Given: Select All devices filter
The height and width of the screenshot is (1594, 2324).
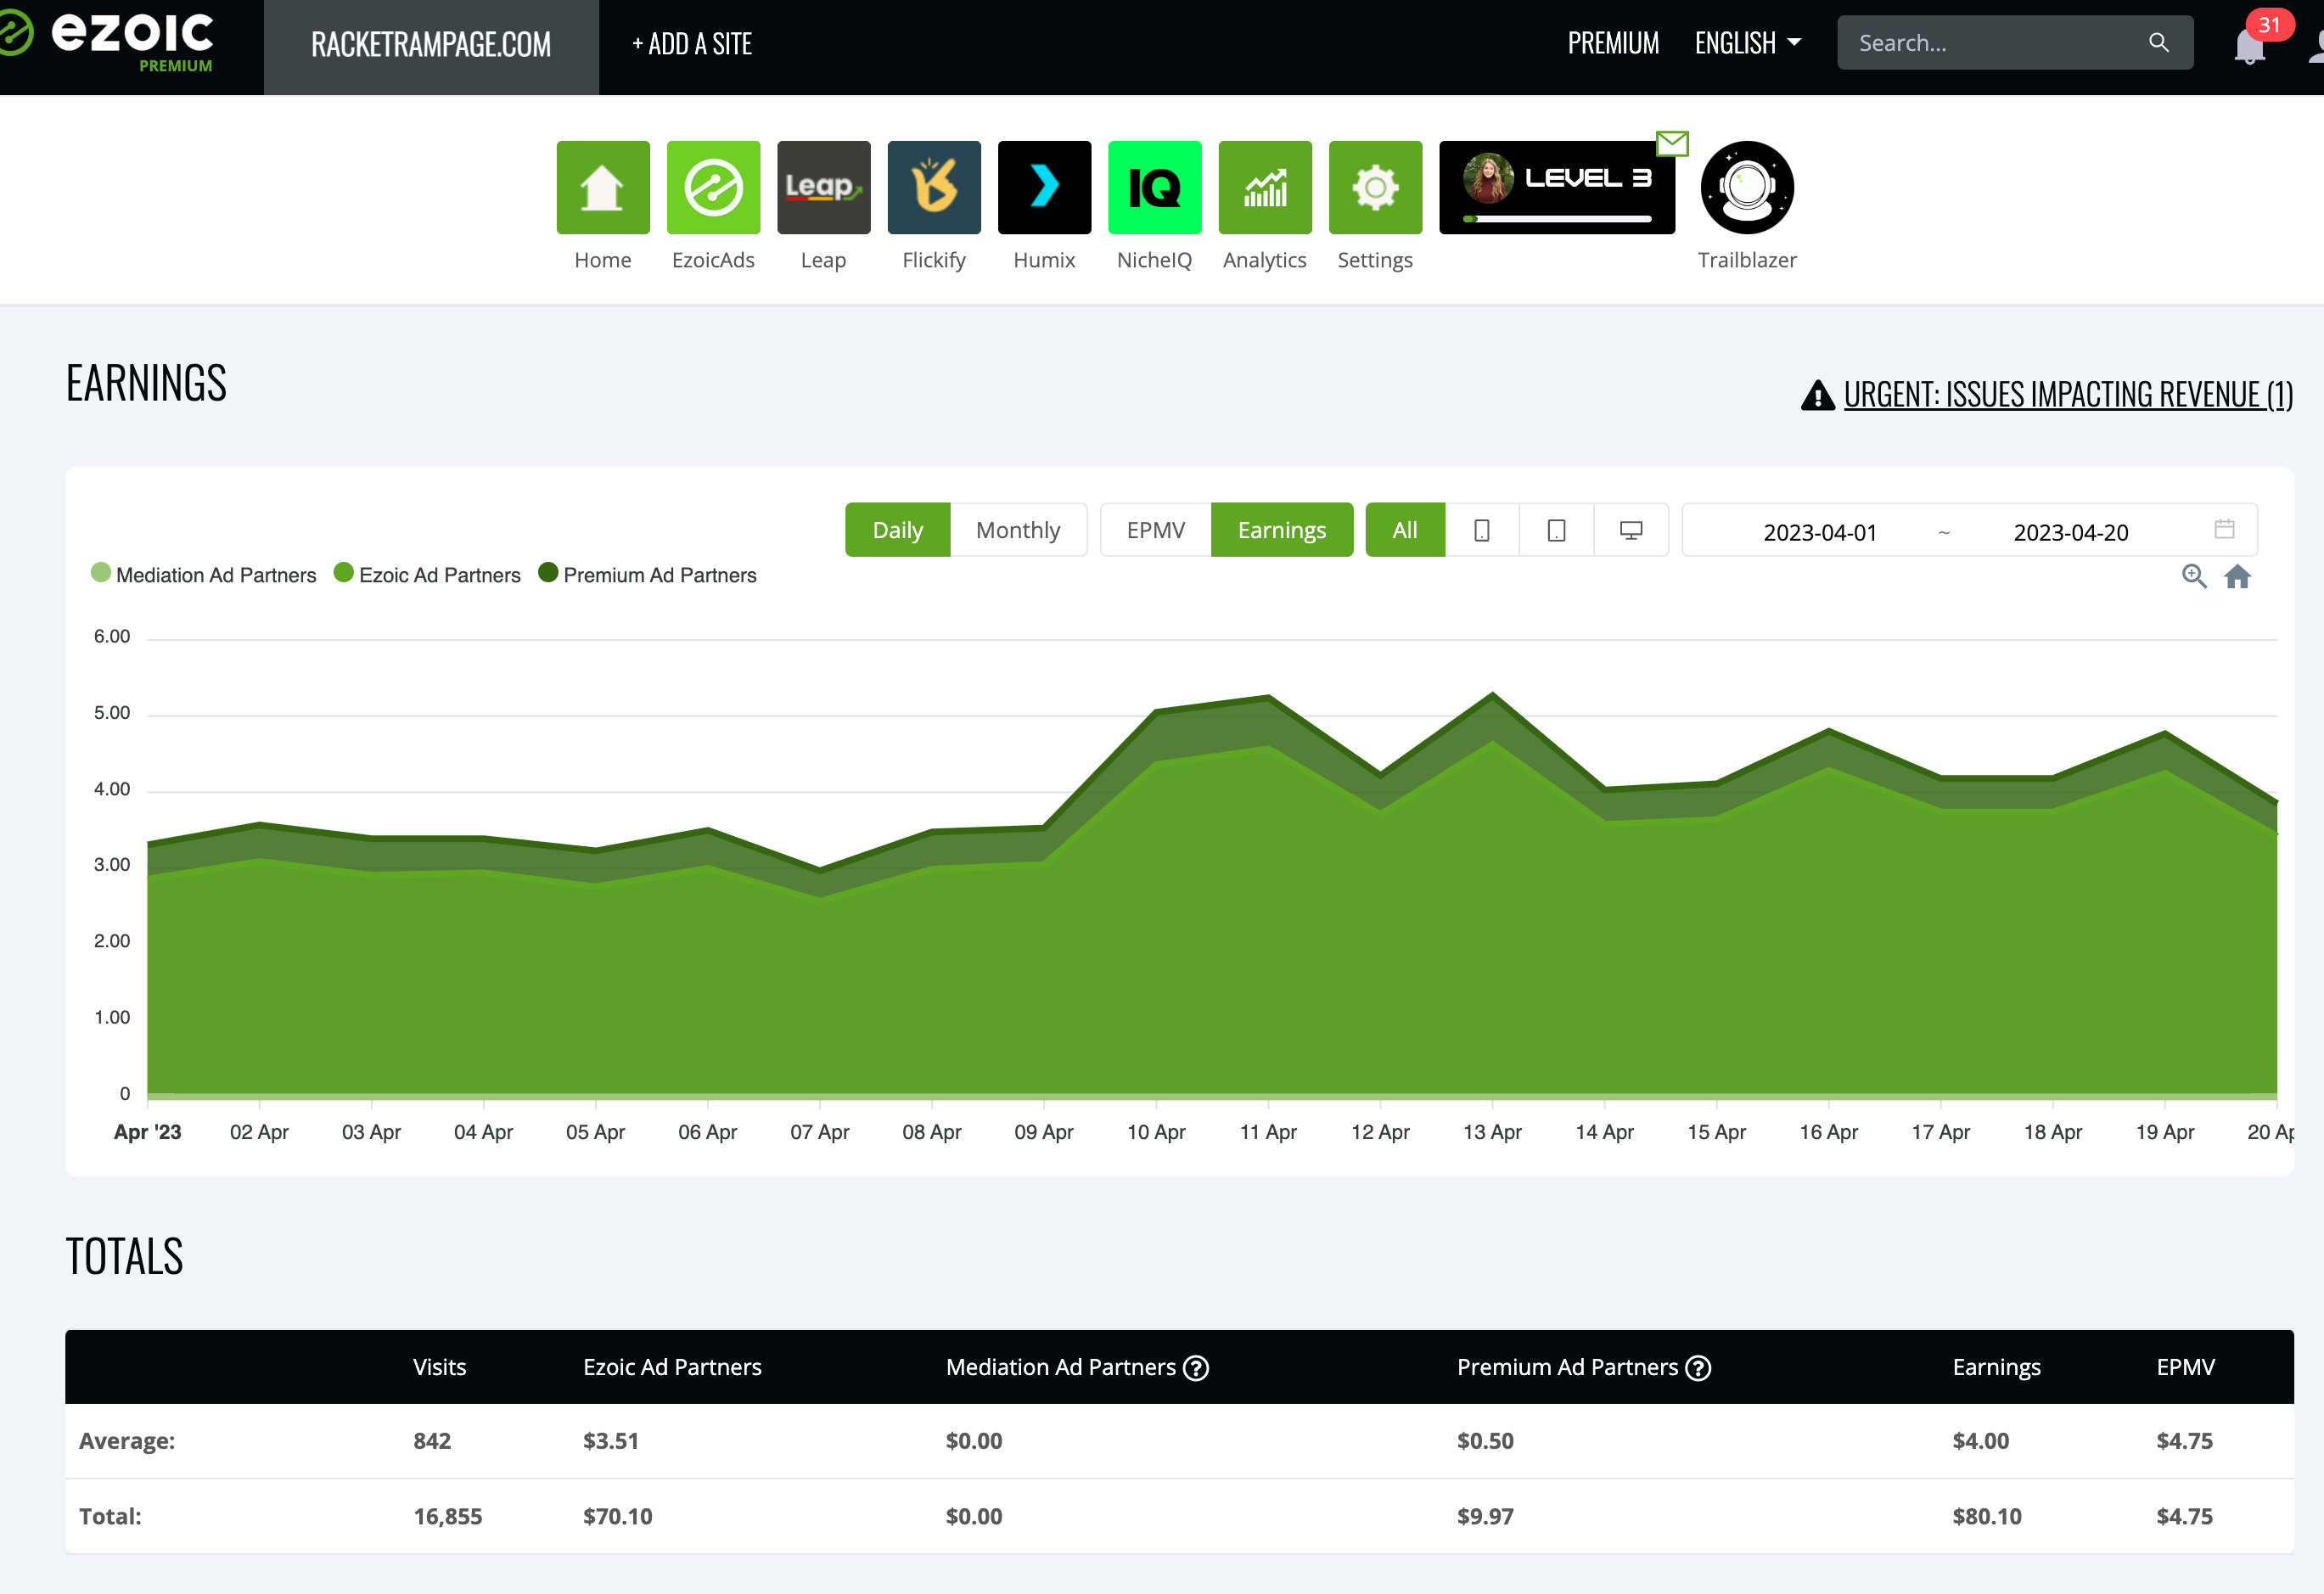Looking at the screenshot, I should pos(1405,530).
